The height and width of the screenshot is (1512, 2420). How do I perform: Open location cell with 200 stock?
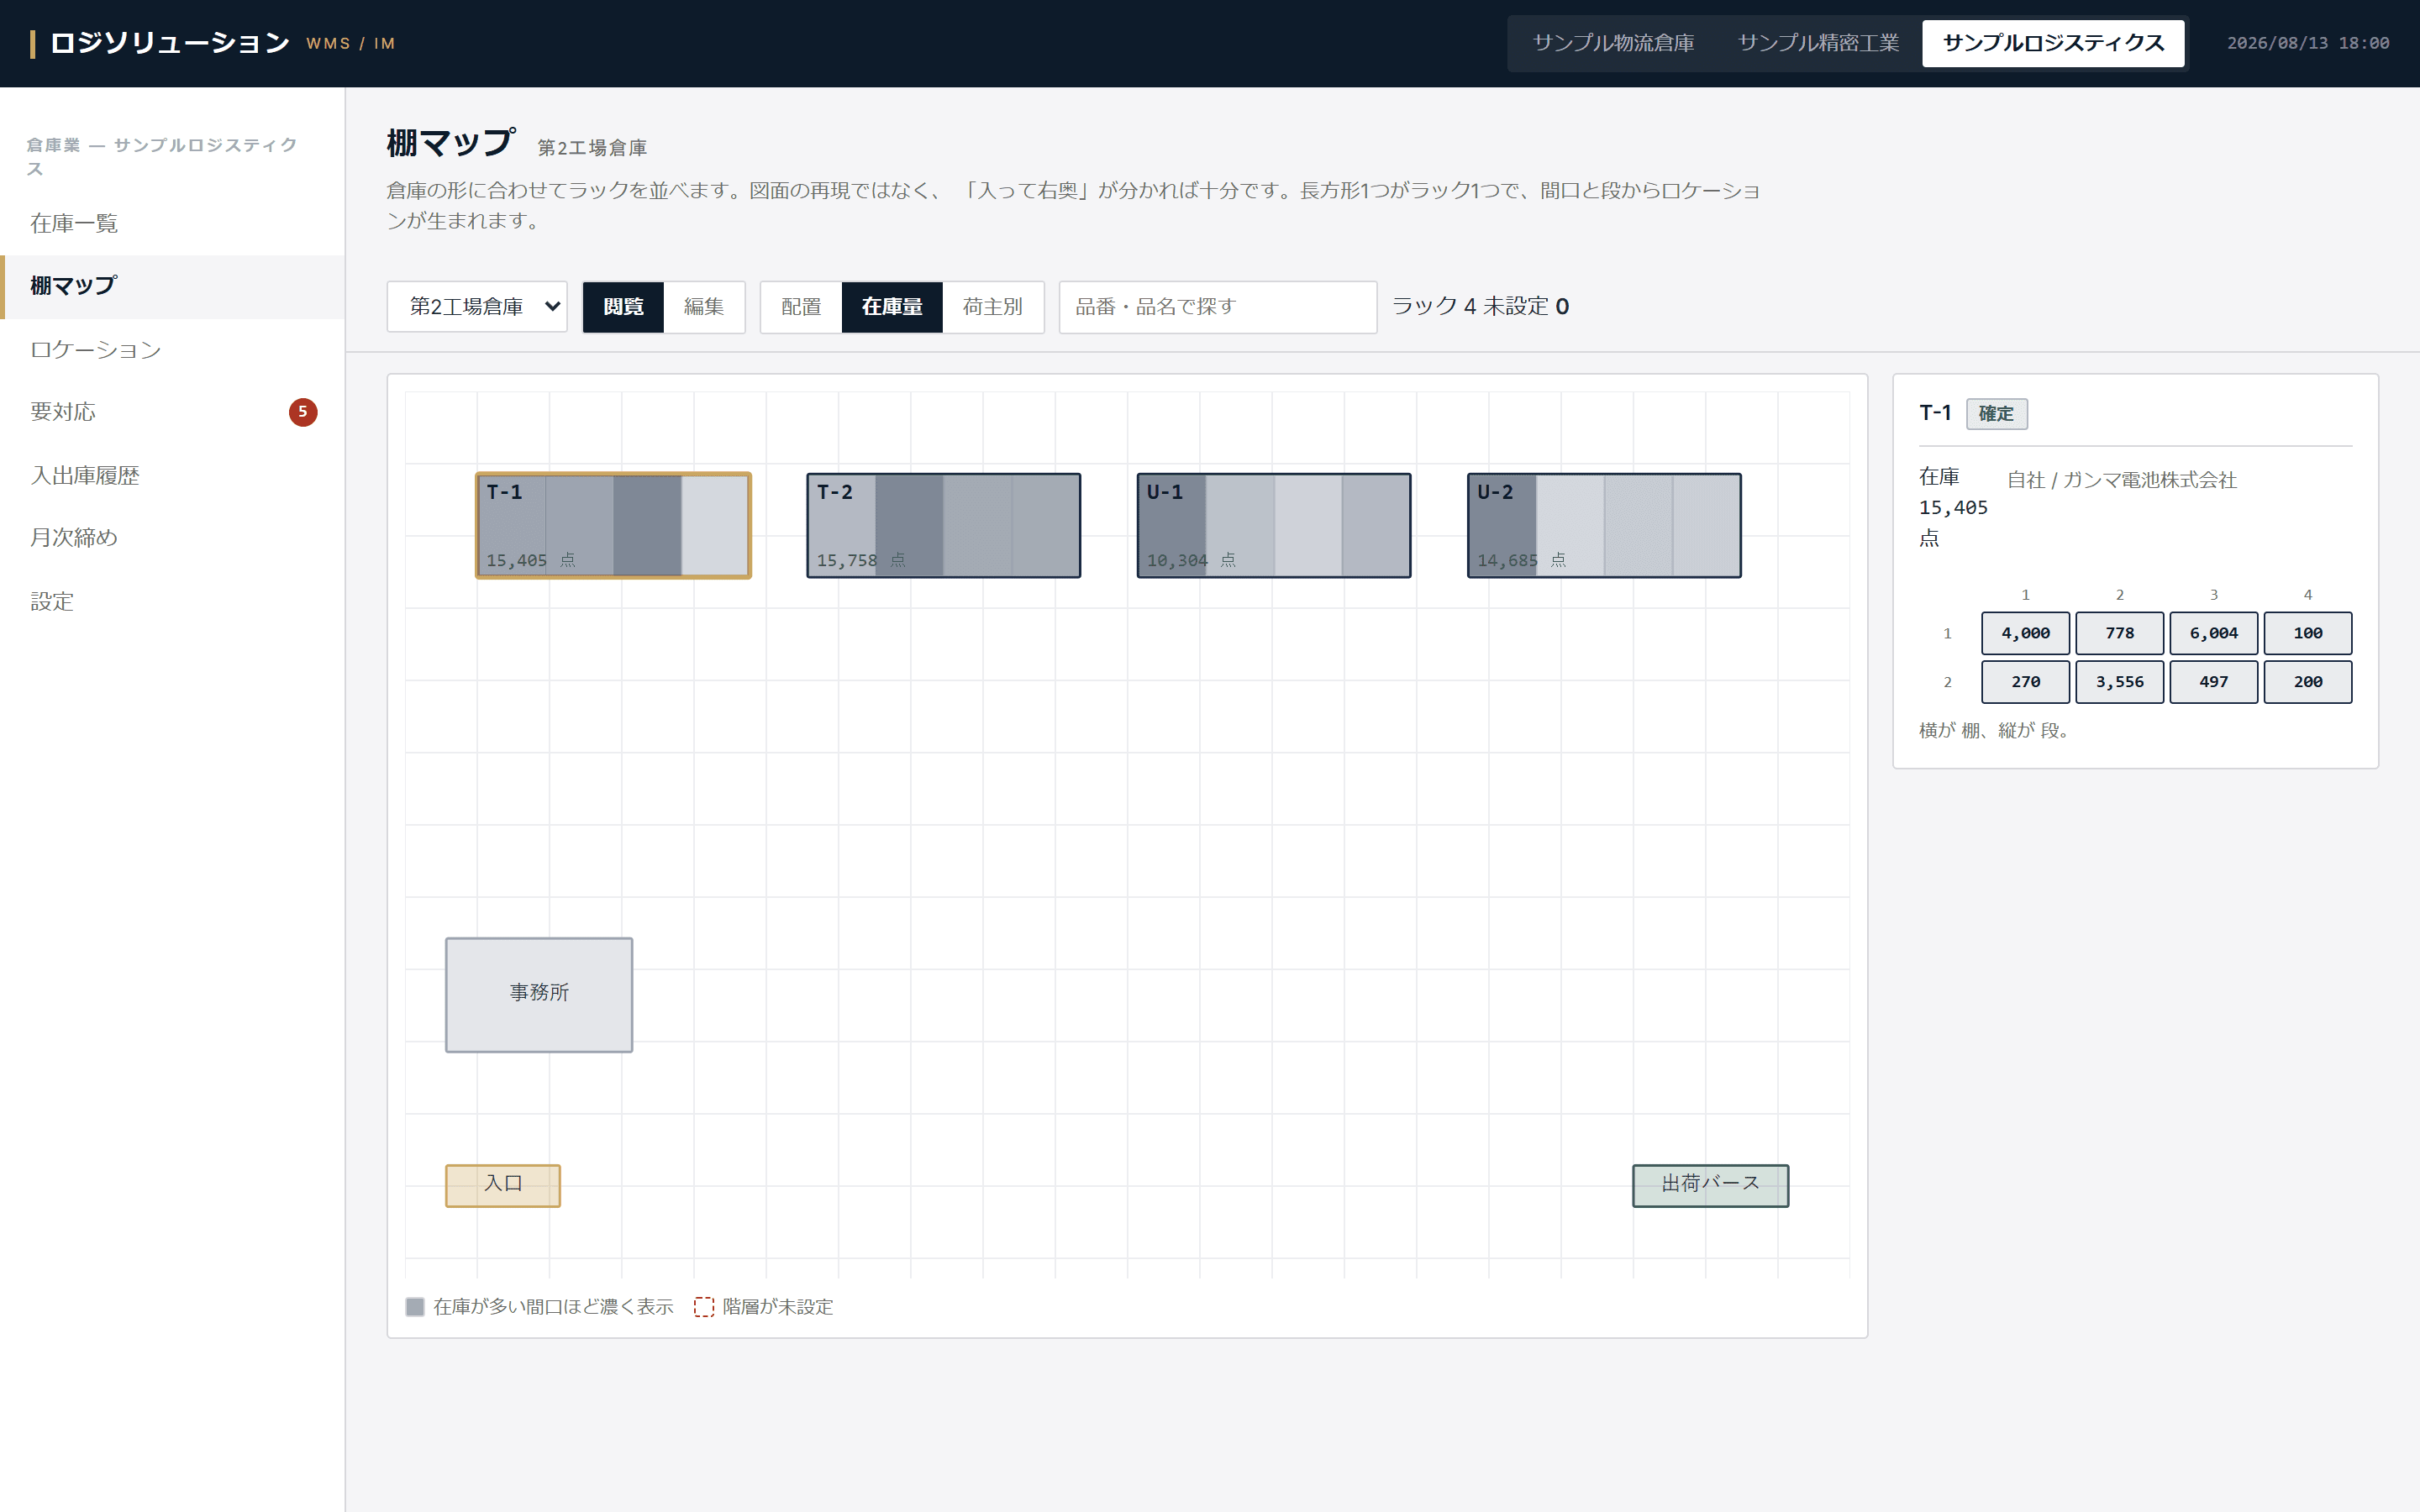(2307, 682)
